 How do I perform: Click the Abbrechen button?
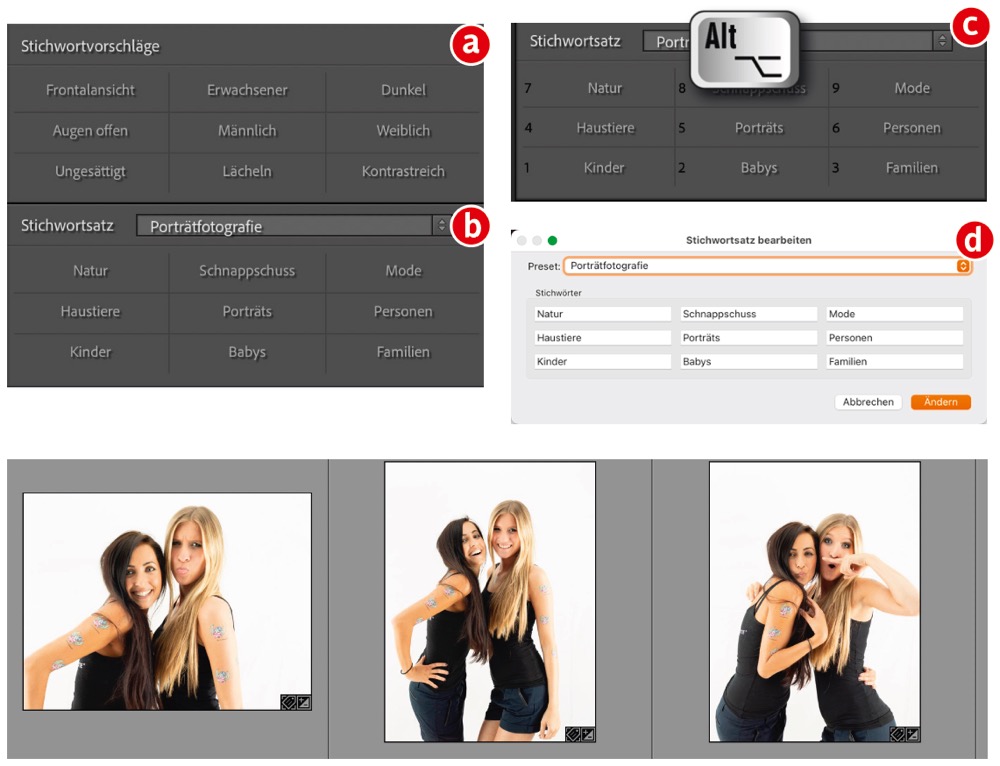point(868,402)
